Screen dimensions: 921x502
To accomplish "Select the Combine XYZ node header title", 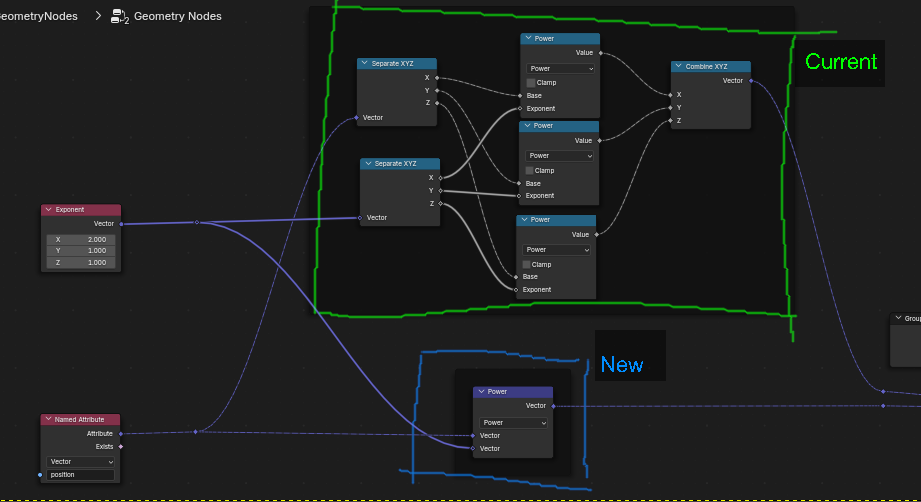I will coord(707,66).
